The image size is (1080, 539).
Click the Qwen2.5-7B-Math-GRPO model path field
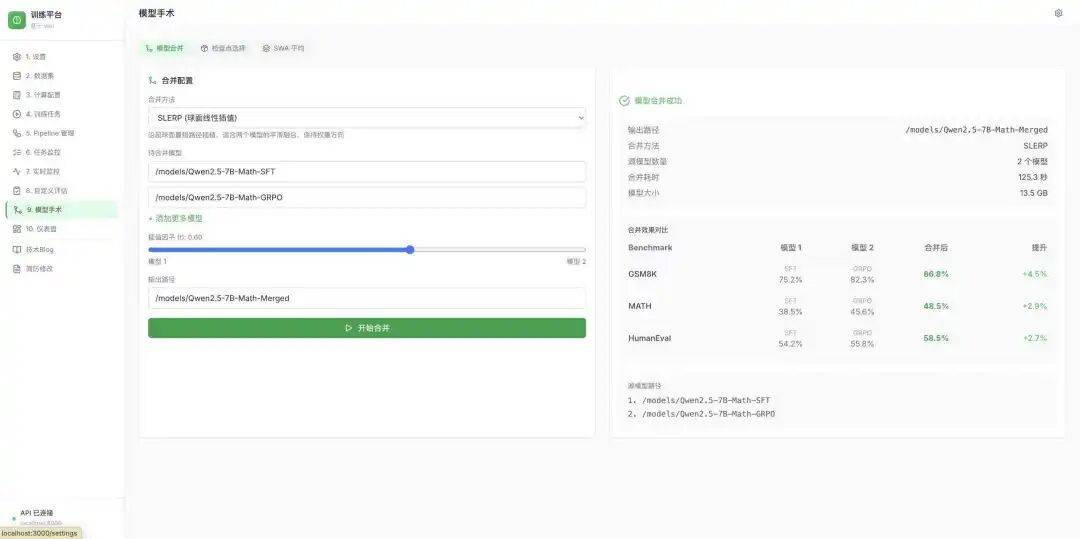pyautogui.click(x=366, y=198)
